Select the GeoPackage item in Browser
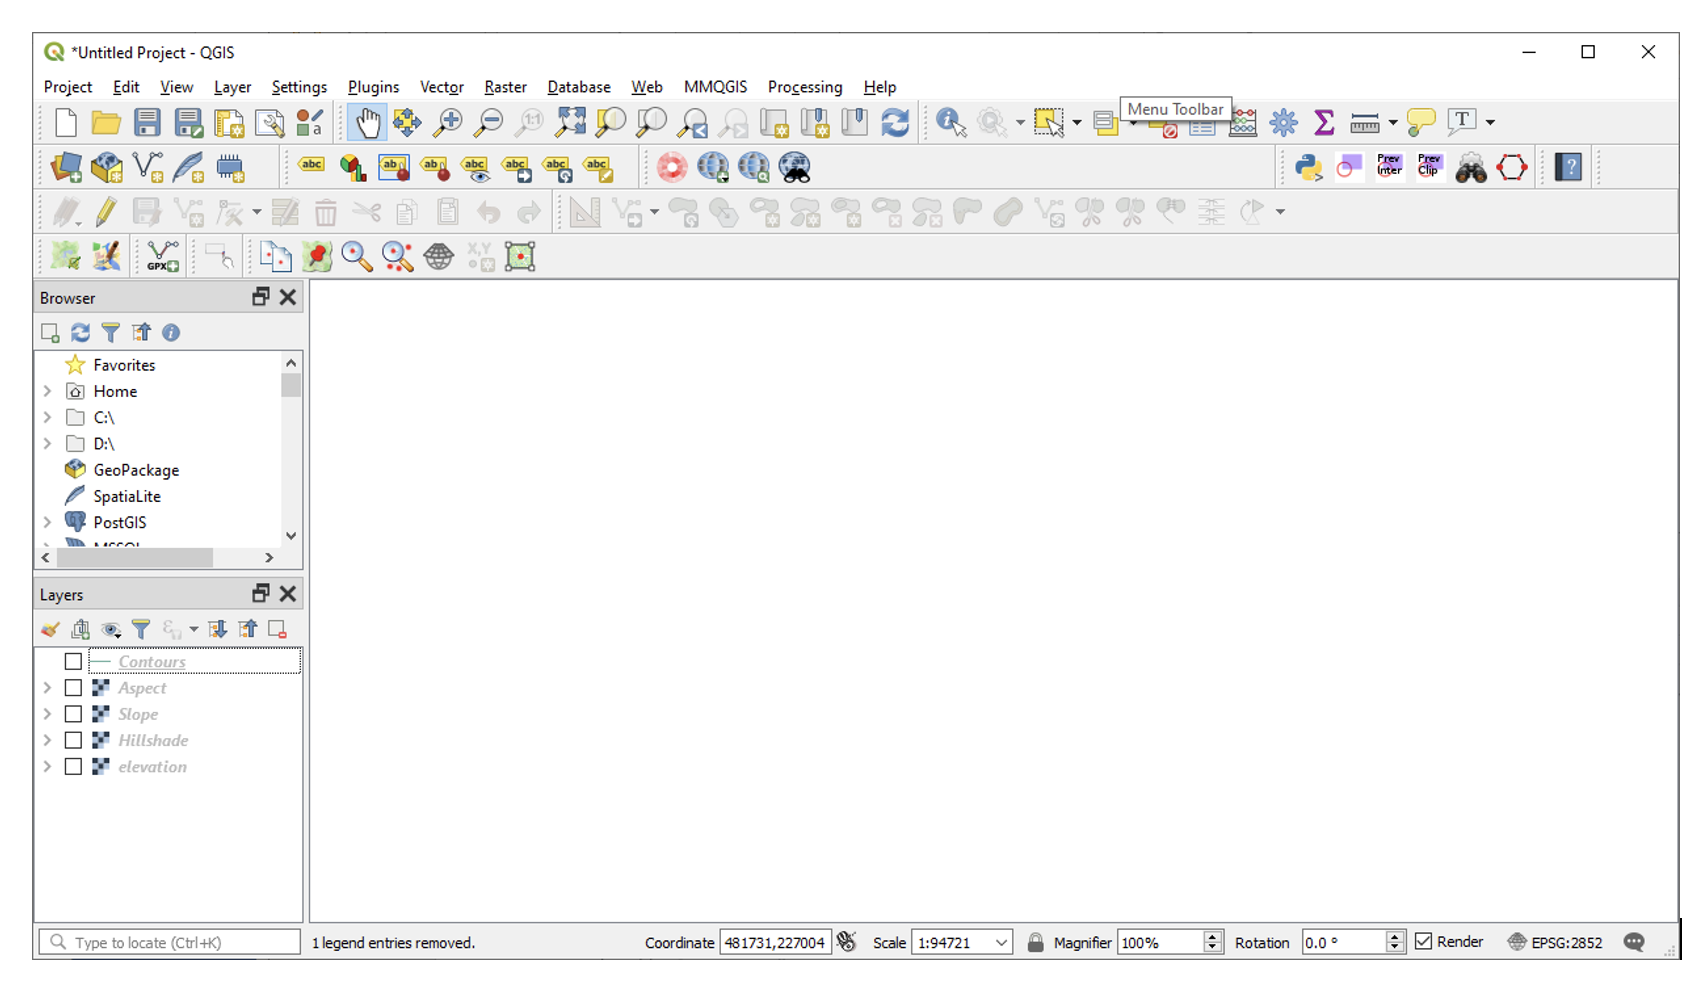The width and height of the screenshot is (1708, 1000). click(122, 470)
